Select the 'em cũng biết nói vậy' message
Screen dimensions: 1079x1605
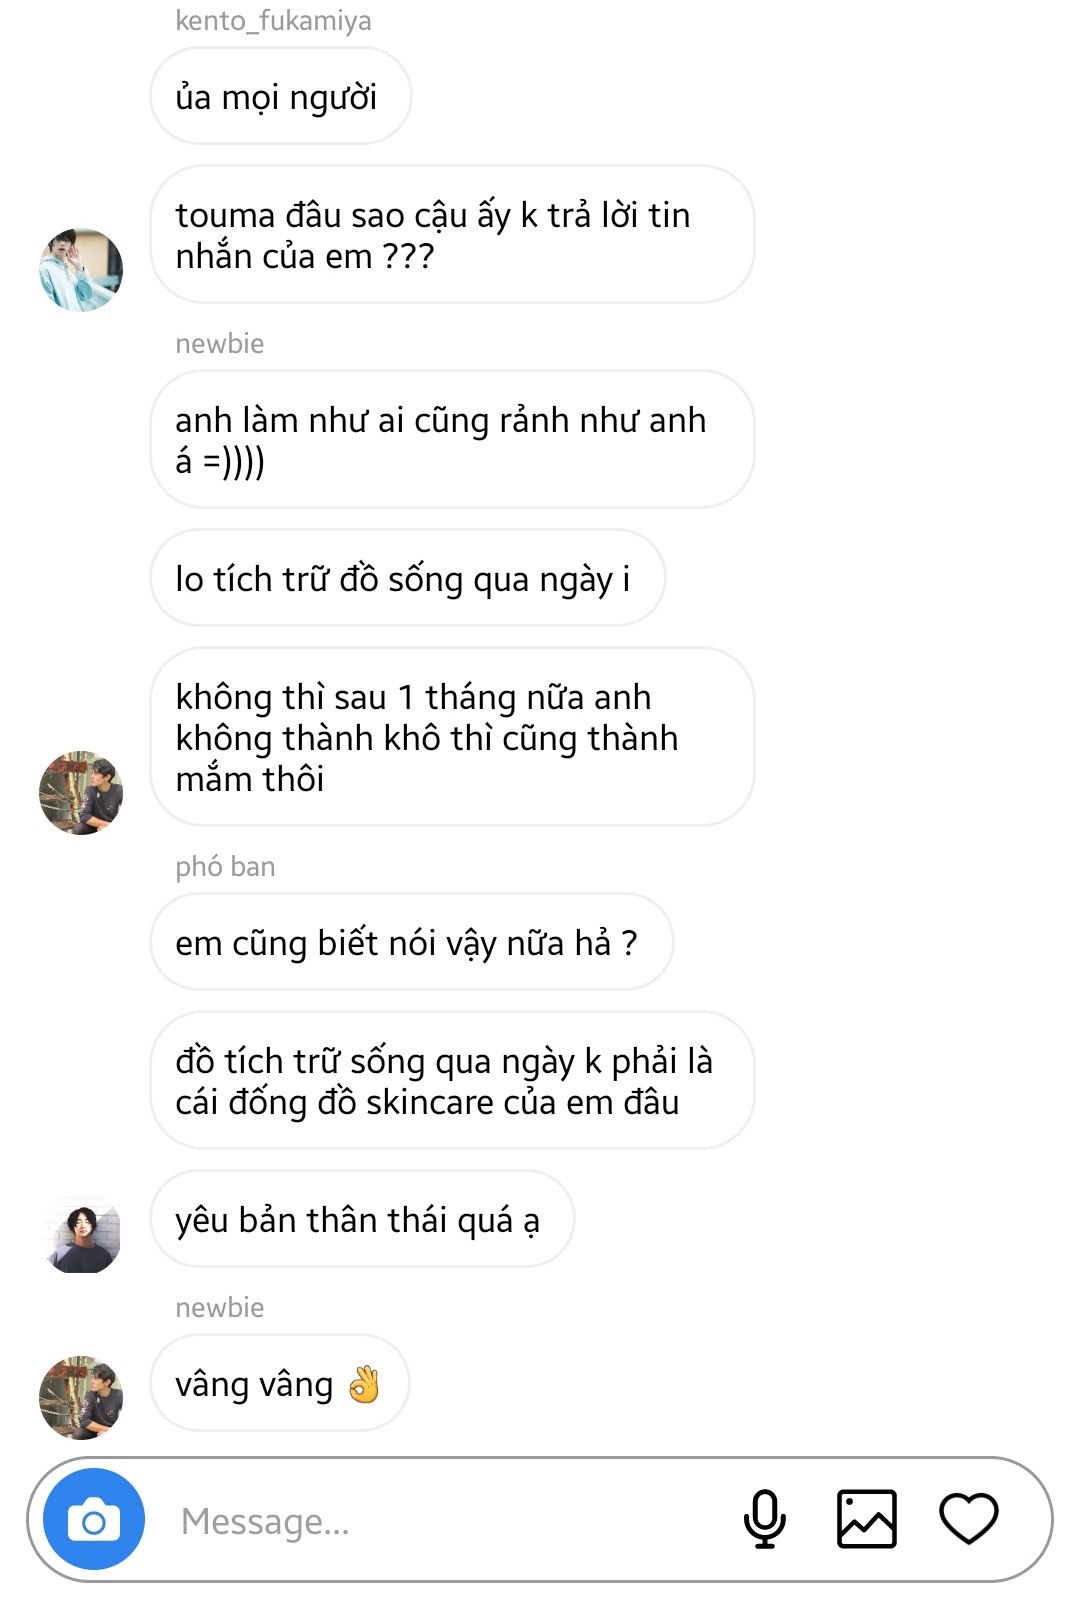[x=412, y=942]
